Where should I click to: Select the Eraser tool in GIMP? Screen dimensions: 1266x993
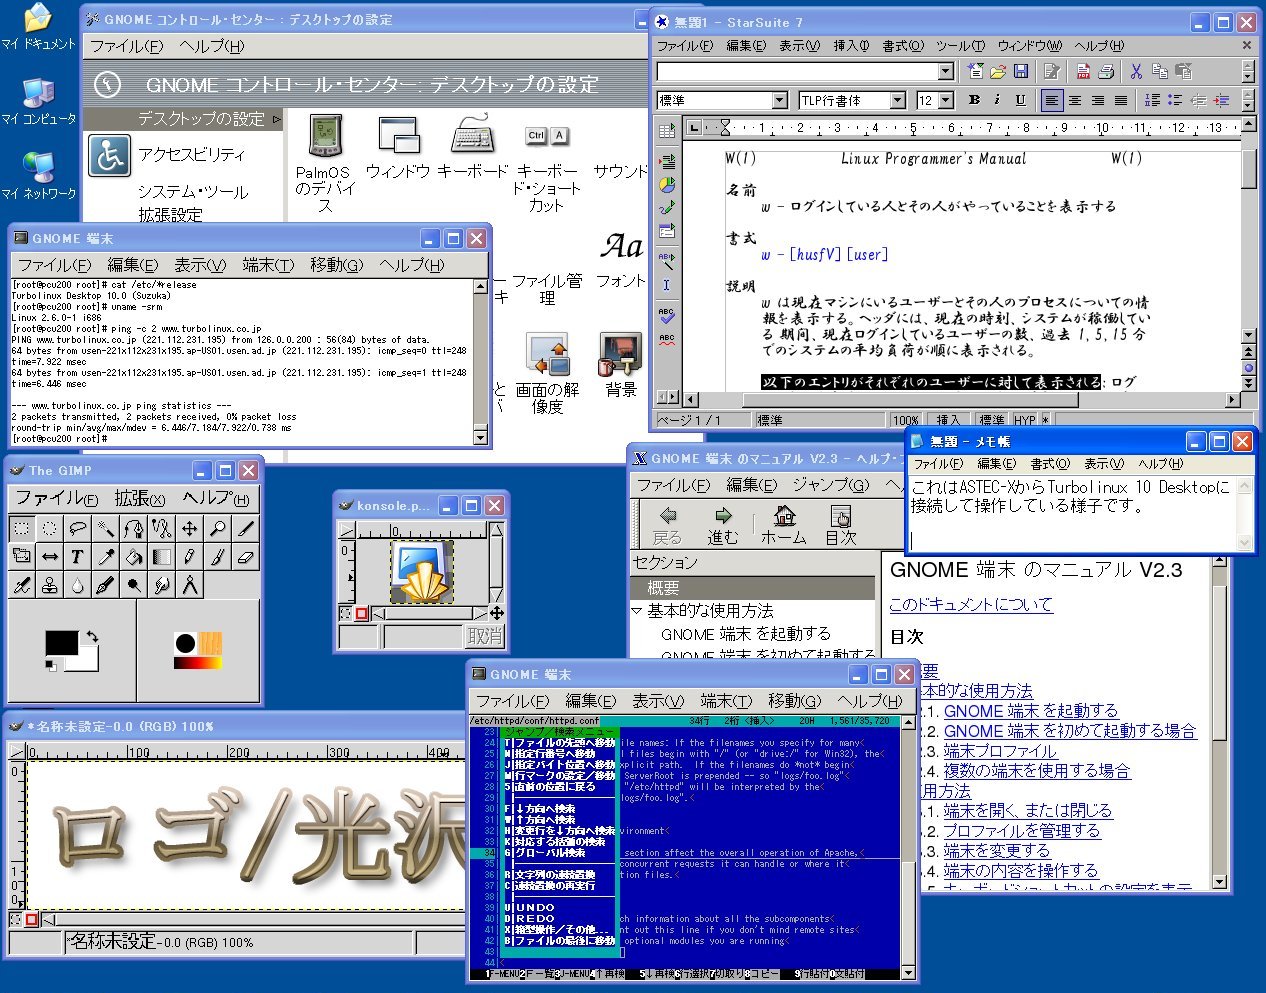pos(245,556)
